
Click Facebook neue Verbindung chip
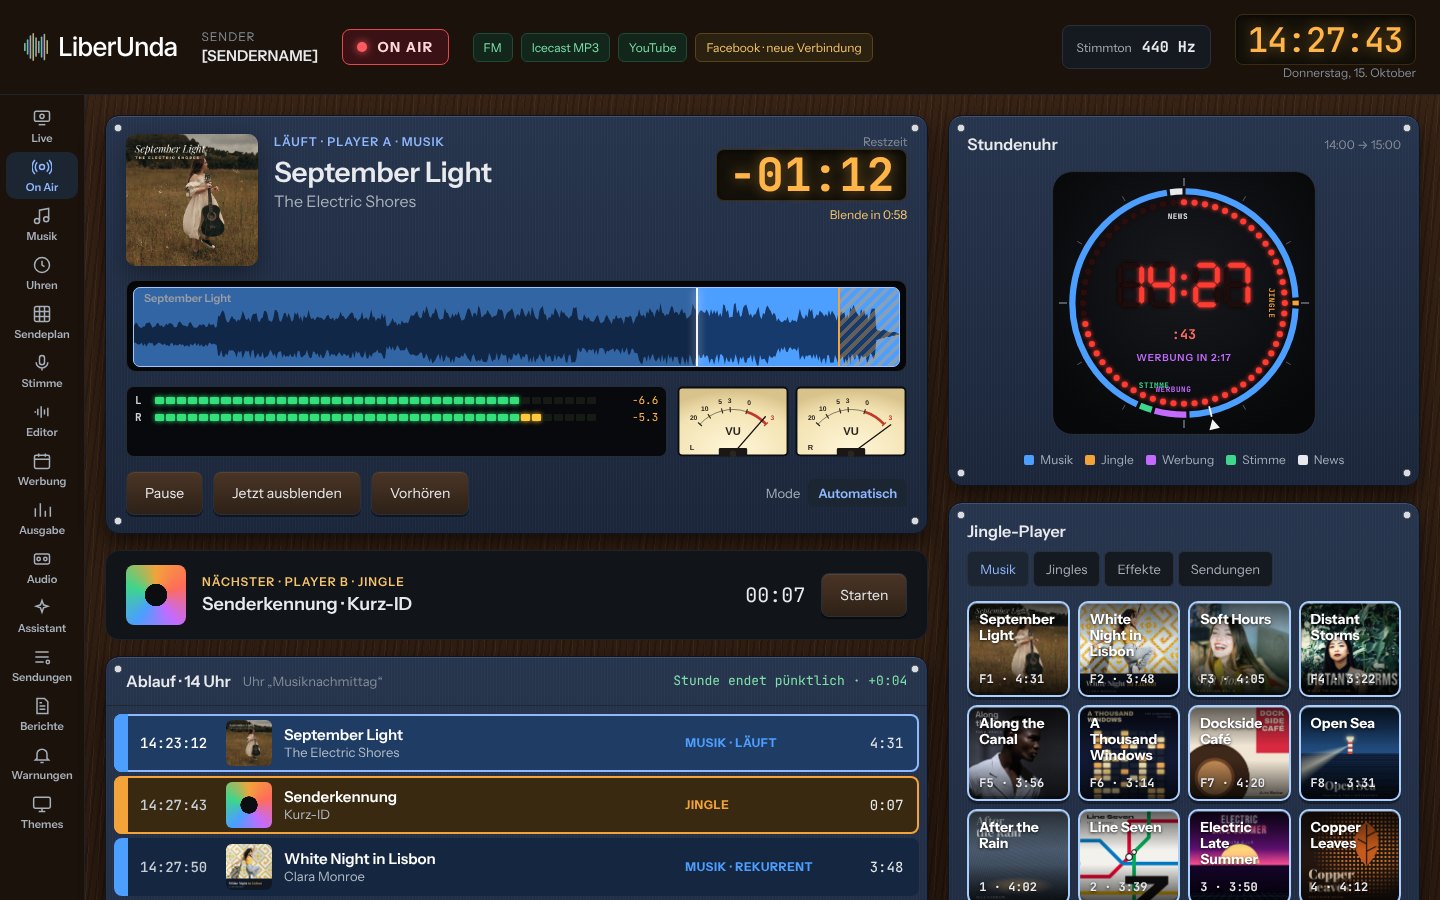point(784,47)
